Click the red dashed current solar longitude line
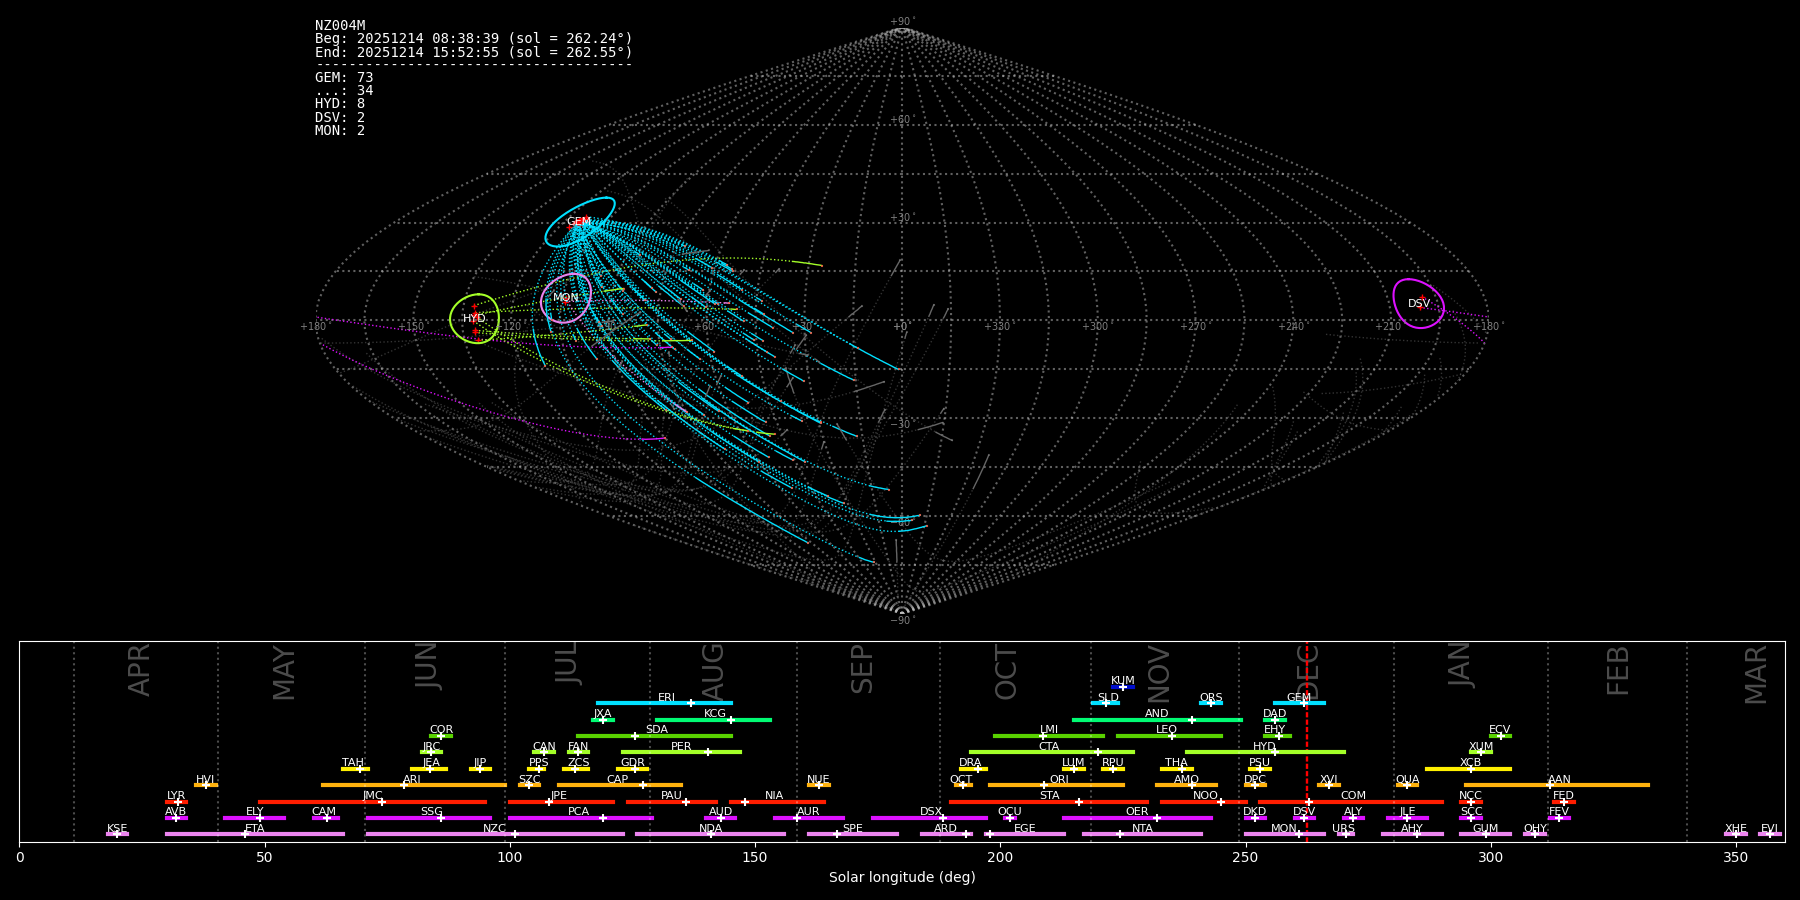Viewport: 1800px width, 900px height. click(1306, 741)
